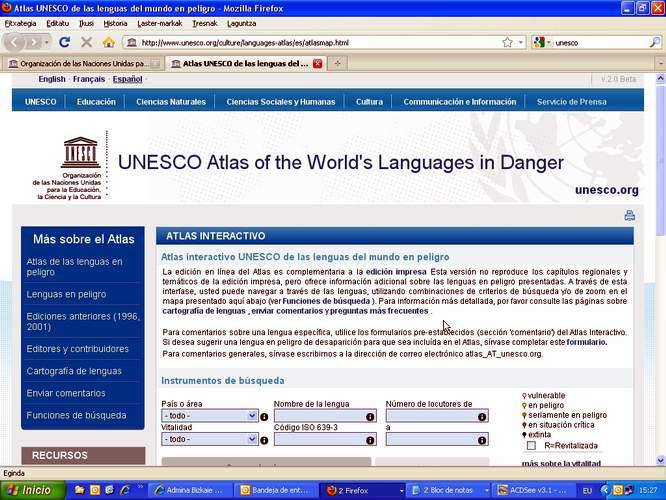The width and height of the screenshot is (666, 500).
Task: Open Cartografía de lenguas sidebar link
Action: [x=74, y=371]
